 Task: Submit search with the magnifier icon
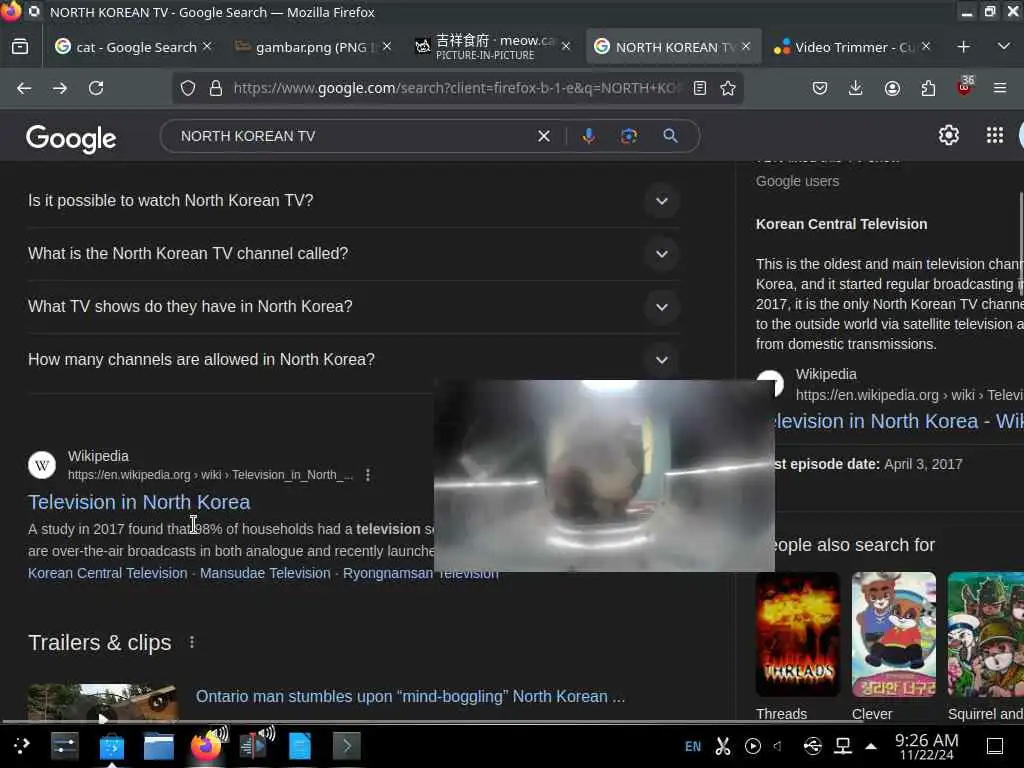click(x=670, y=136)
